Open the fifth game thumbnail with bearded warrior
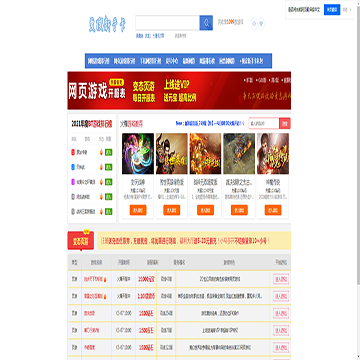 point(273,154)
